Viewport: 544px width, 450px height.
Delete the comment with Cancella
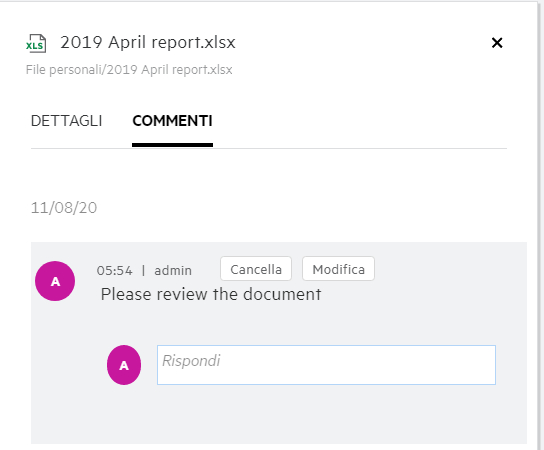[256, 269]
